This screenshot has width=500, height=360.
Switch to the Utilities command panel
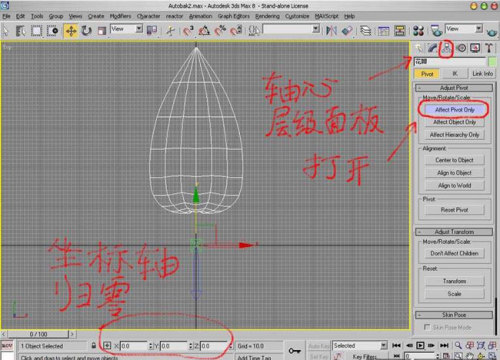[489, 48]
